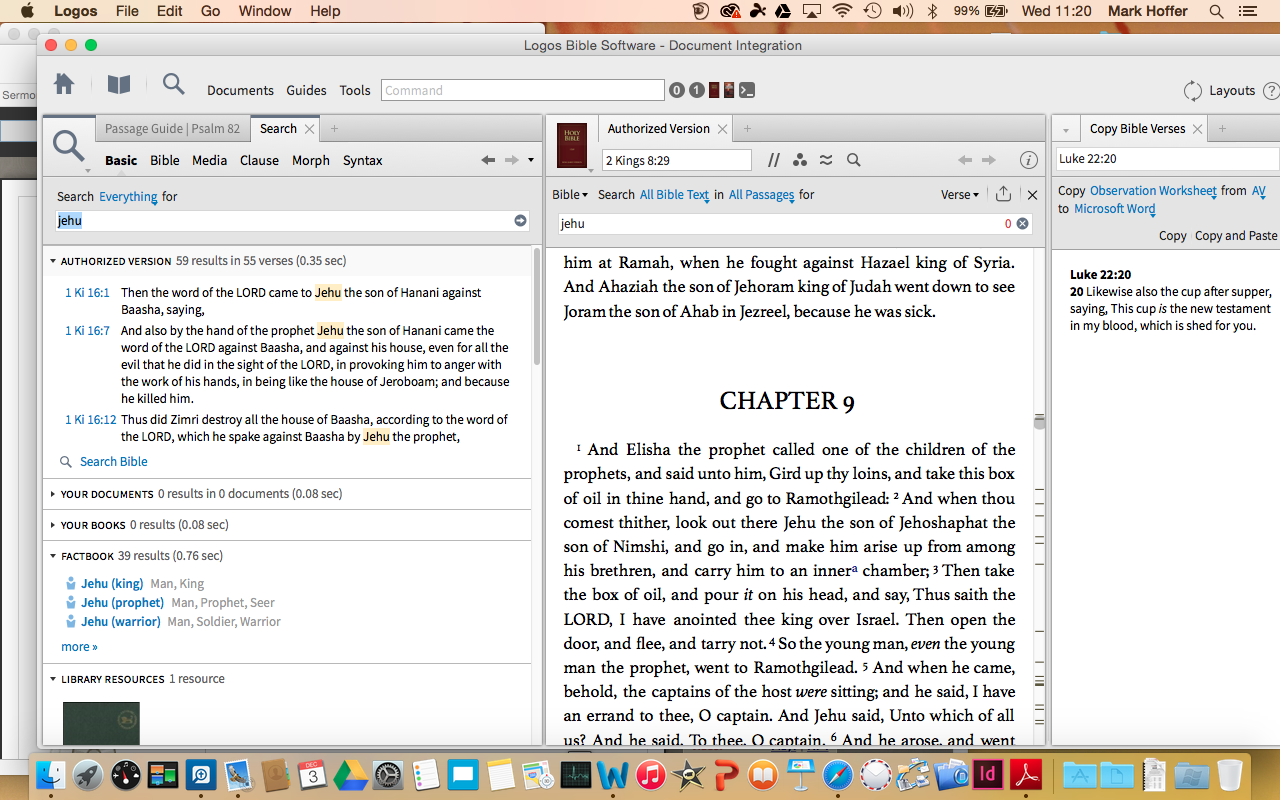Image resolution: width=1280 pixels, height=800 pixels.
Task: Collapse Factbook results section
Action: pyautogui.click(x=53, y=556)
